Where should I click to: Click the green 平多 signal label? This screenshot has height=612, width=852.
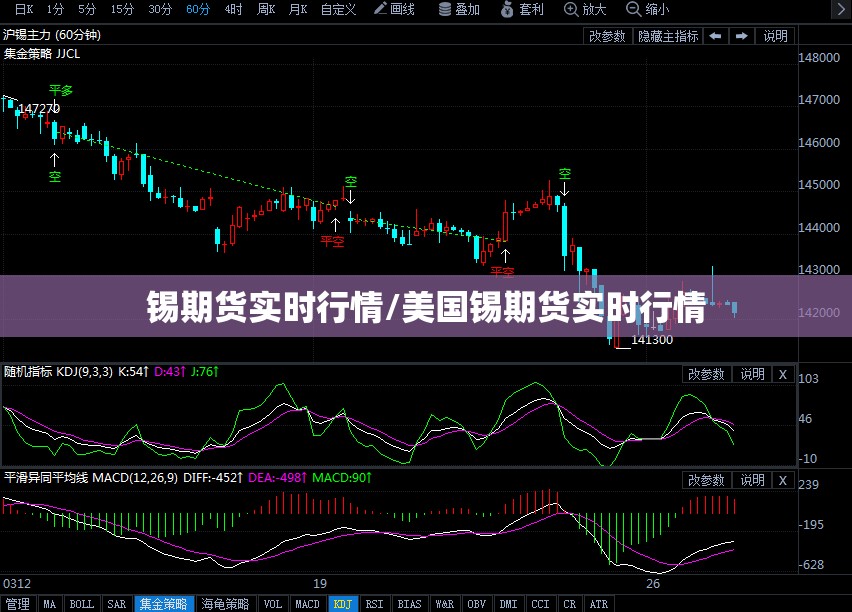tap(60, 90)
